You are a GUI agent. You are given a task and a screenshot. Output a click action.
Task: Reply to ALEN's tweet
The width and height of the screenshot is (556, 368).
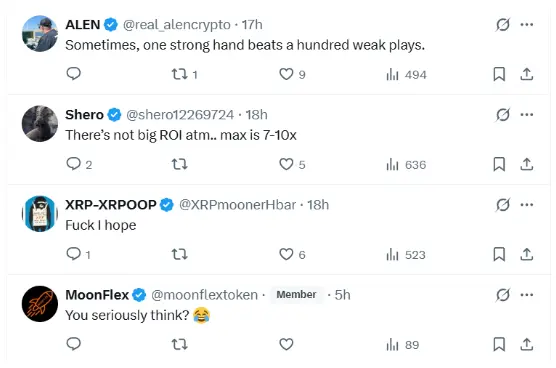(74, 74)
